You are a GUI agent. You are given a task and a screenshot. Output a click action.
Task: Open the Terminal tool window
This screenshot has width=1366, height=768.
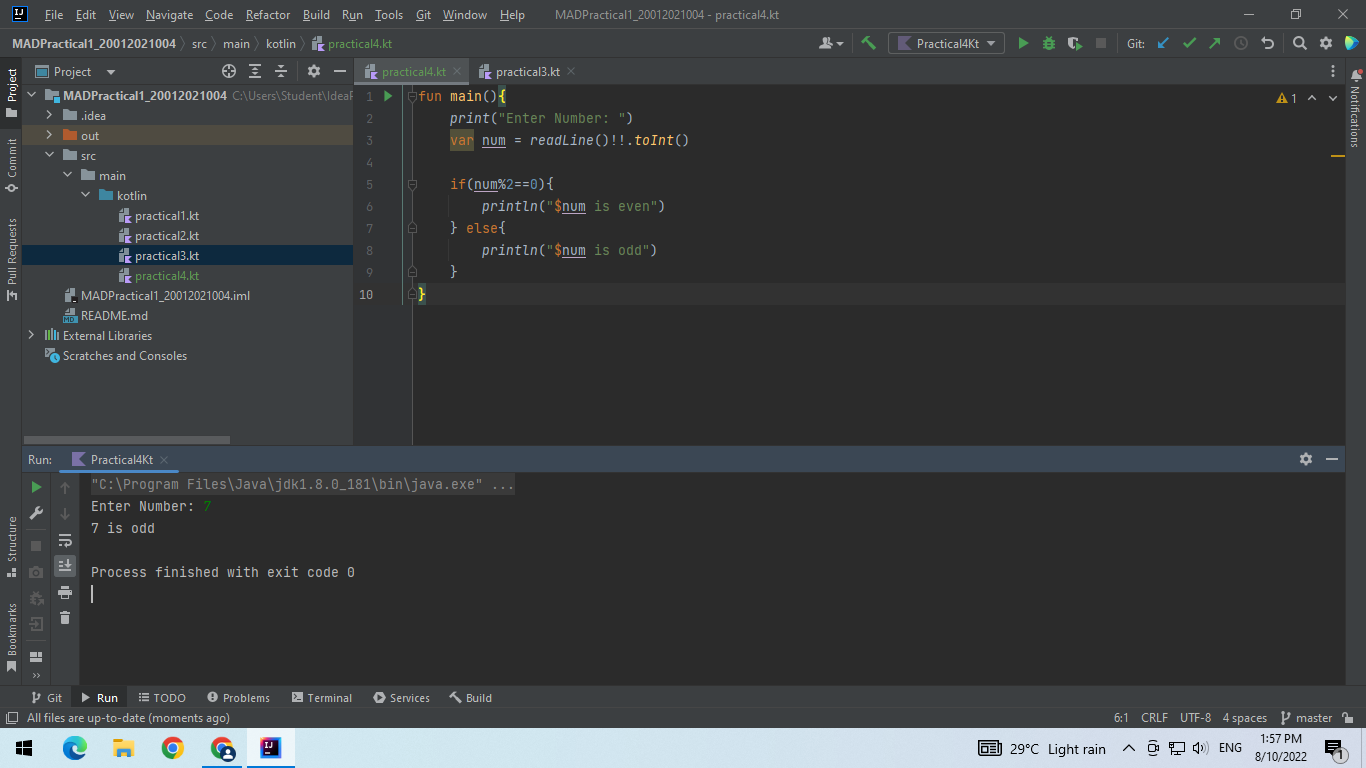[x=321, y=697]
